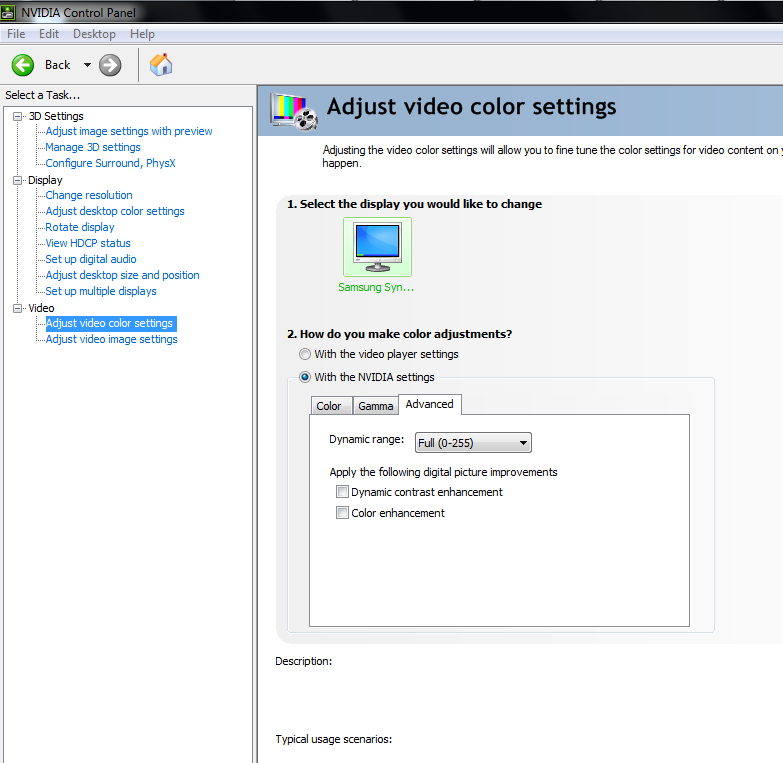Open the Desktop menu
783x763 pixels.
tap(94, 34)
